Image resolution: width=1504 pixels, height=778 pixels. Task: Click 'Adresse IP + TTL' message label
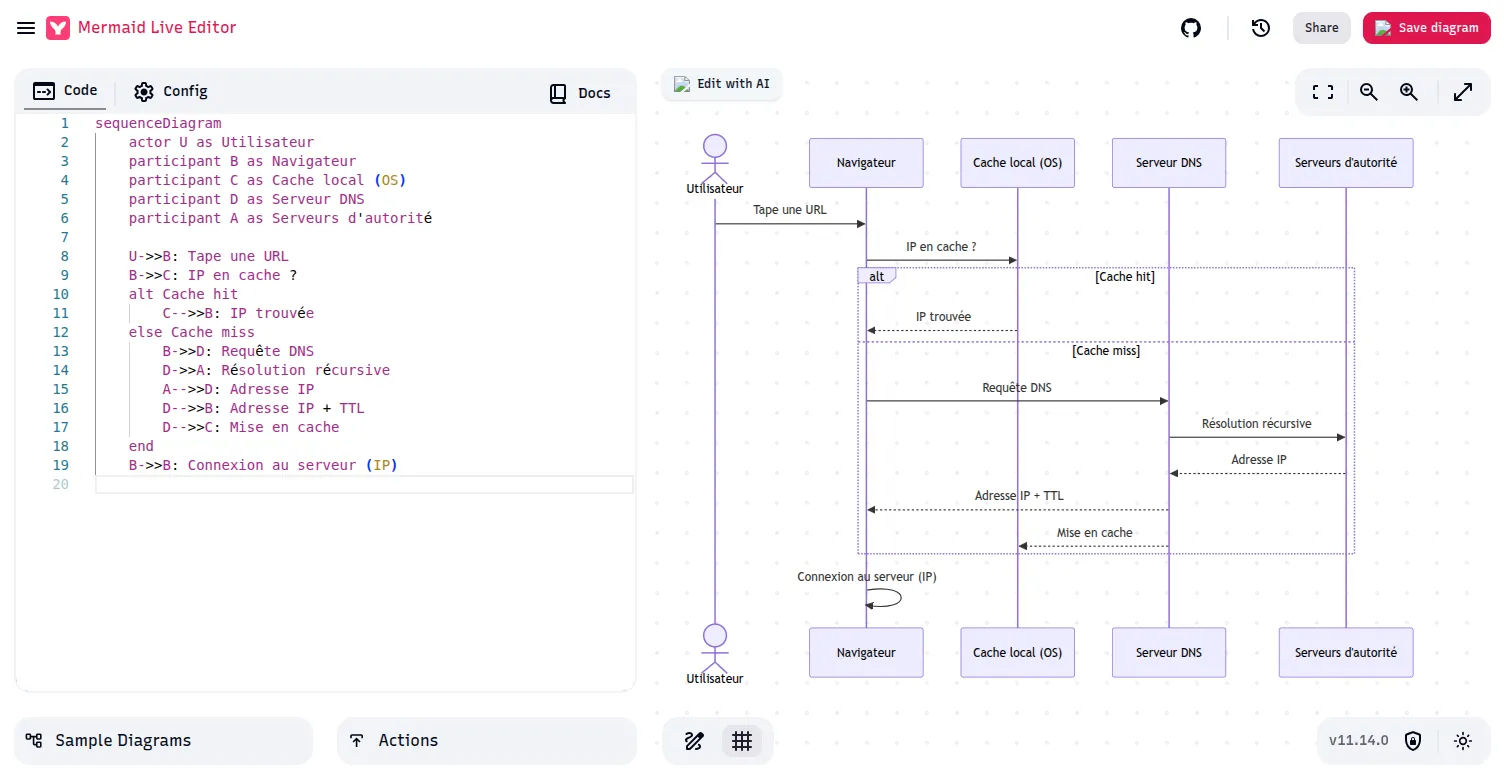(1019, 496)
